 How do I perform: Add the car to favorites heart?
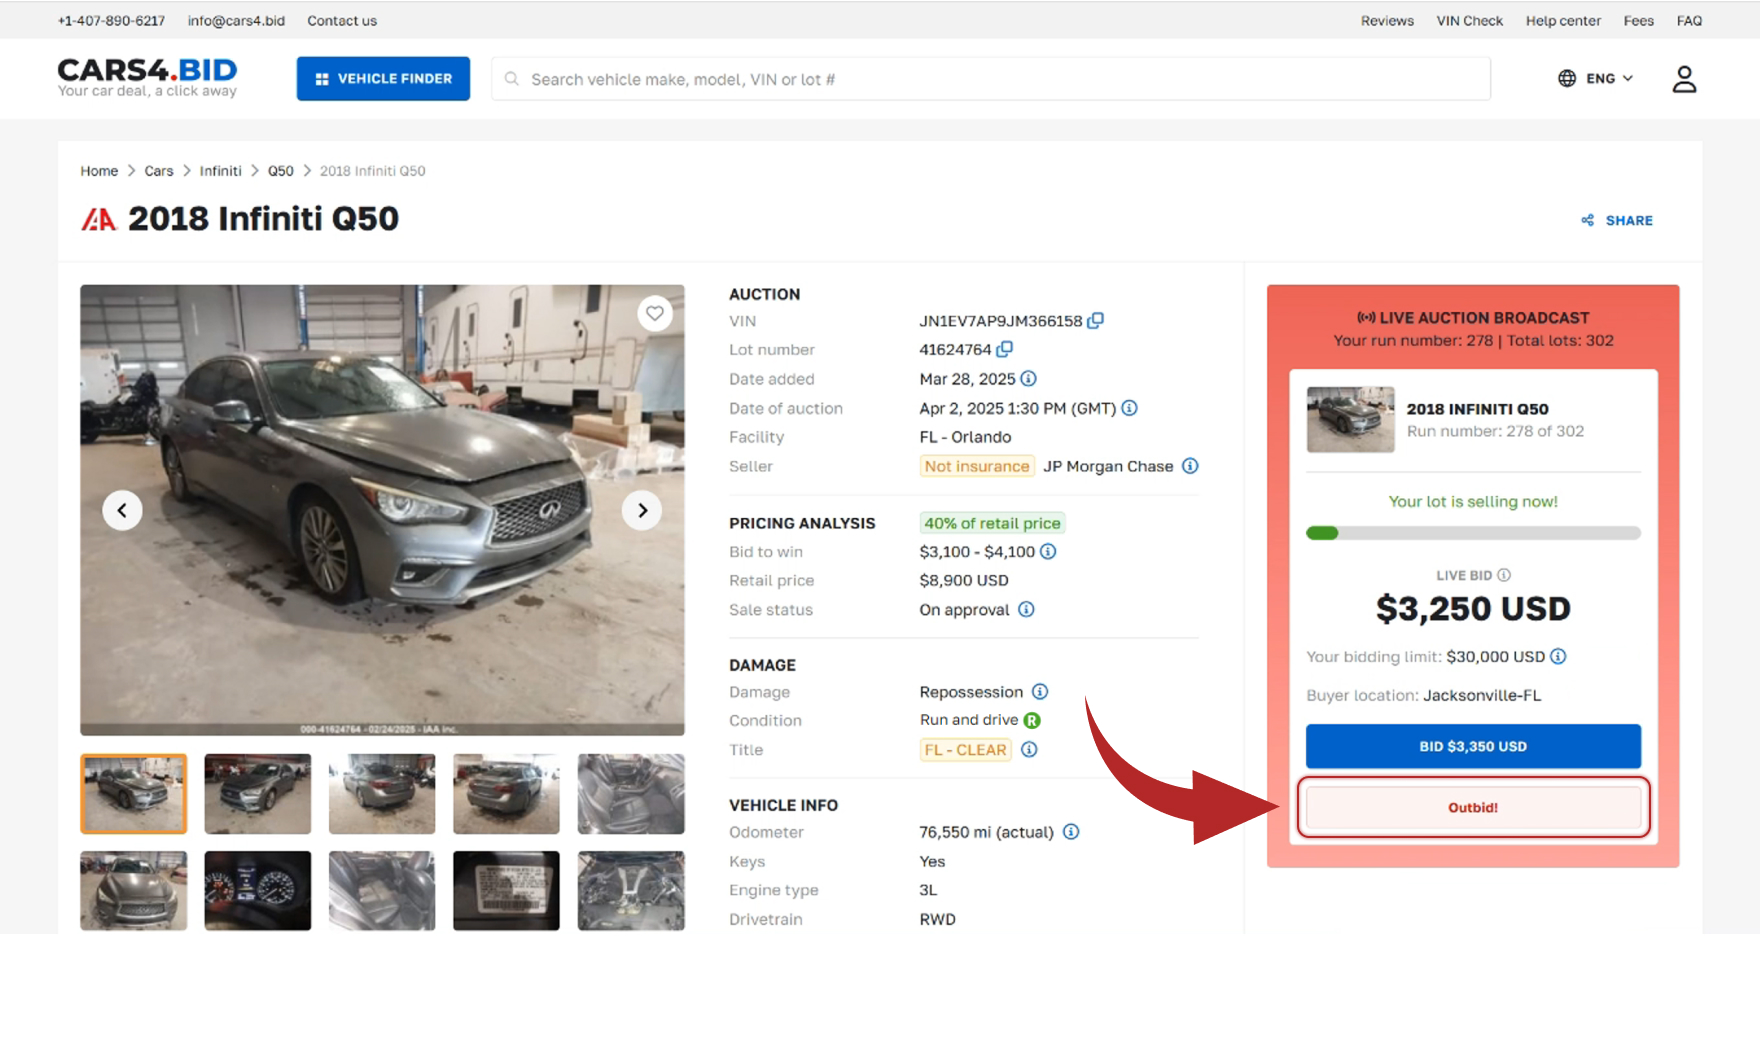[655, 313]
